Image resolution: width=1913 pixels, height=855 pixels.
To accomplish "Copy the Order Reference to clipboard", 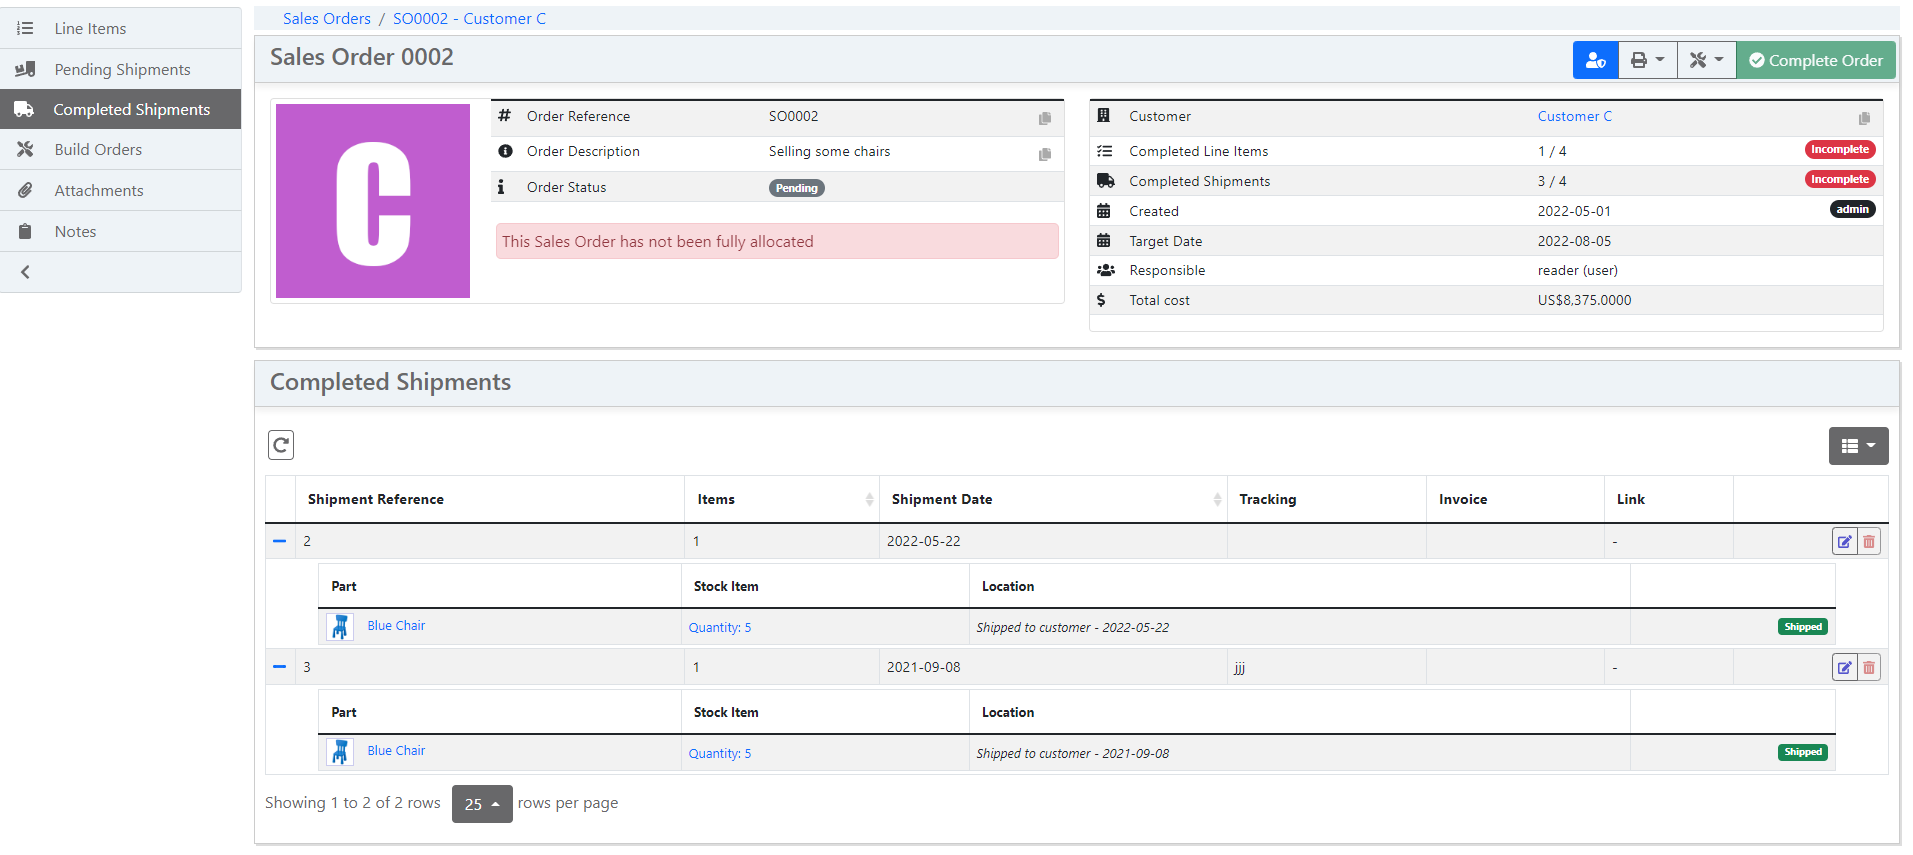I will pos(1045,118).
